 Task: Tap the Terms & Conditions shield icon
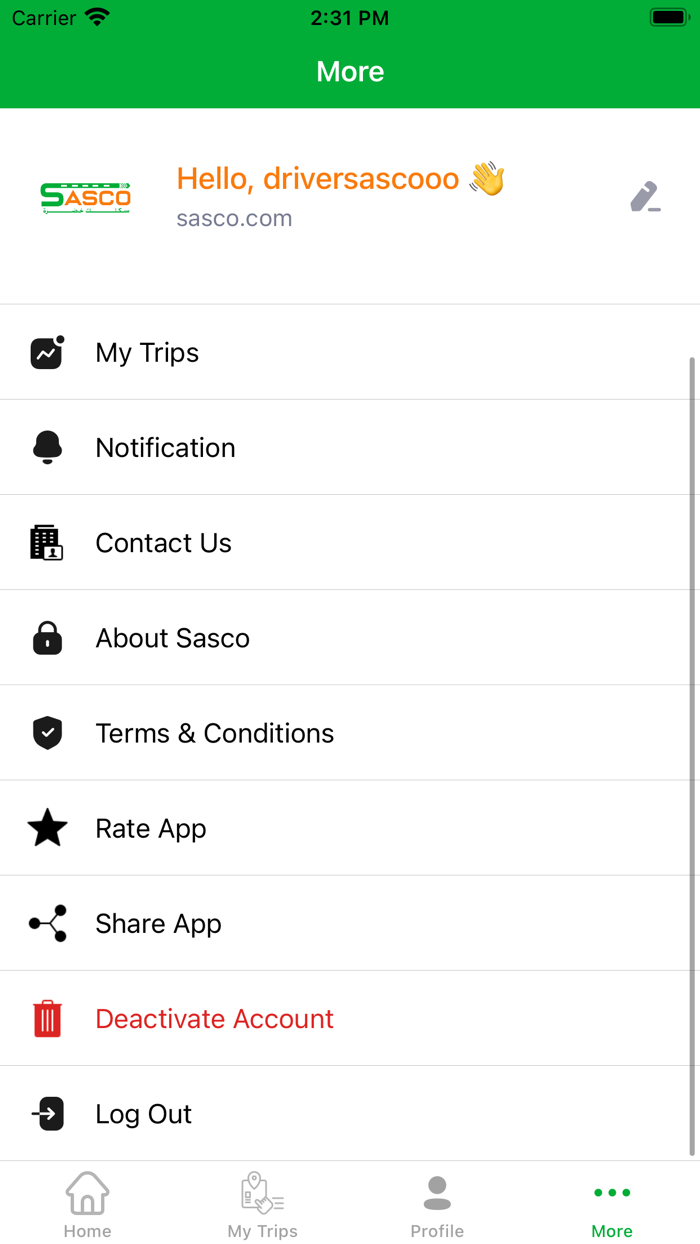pos(47,732)
